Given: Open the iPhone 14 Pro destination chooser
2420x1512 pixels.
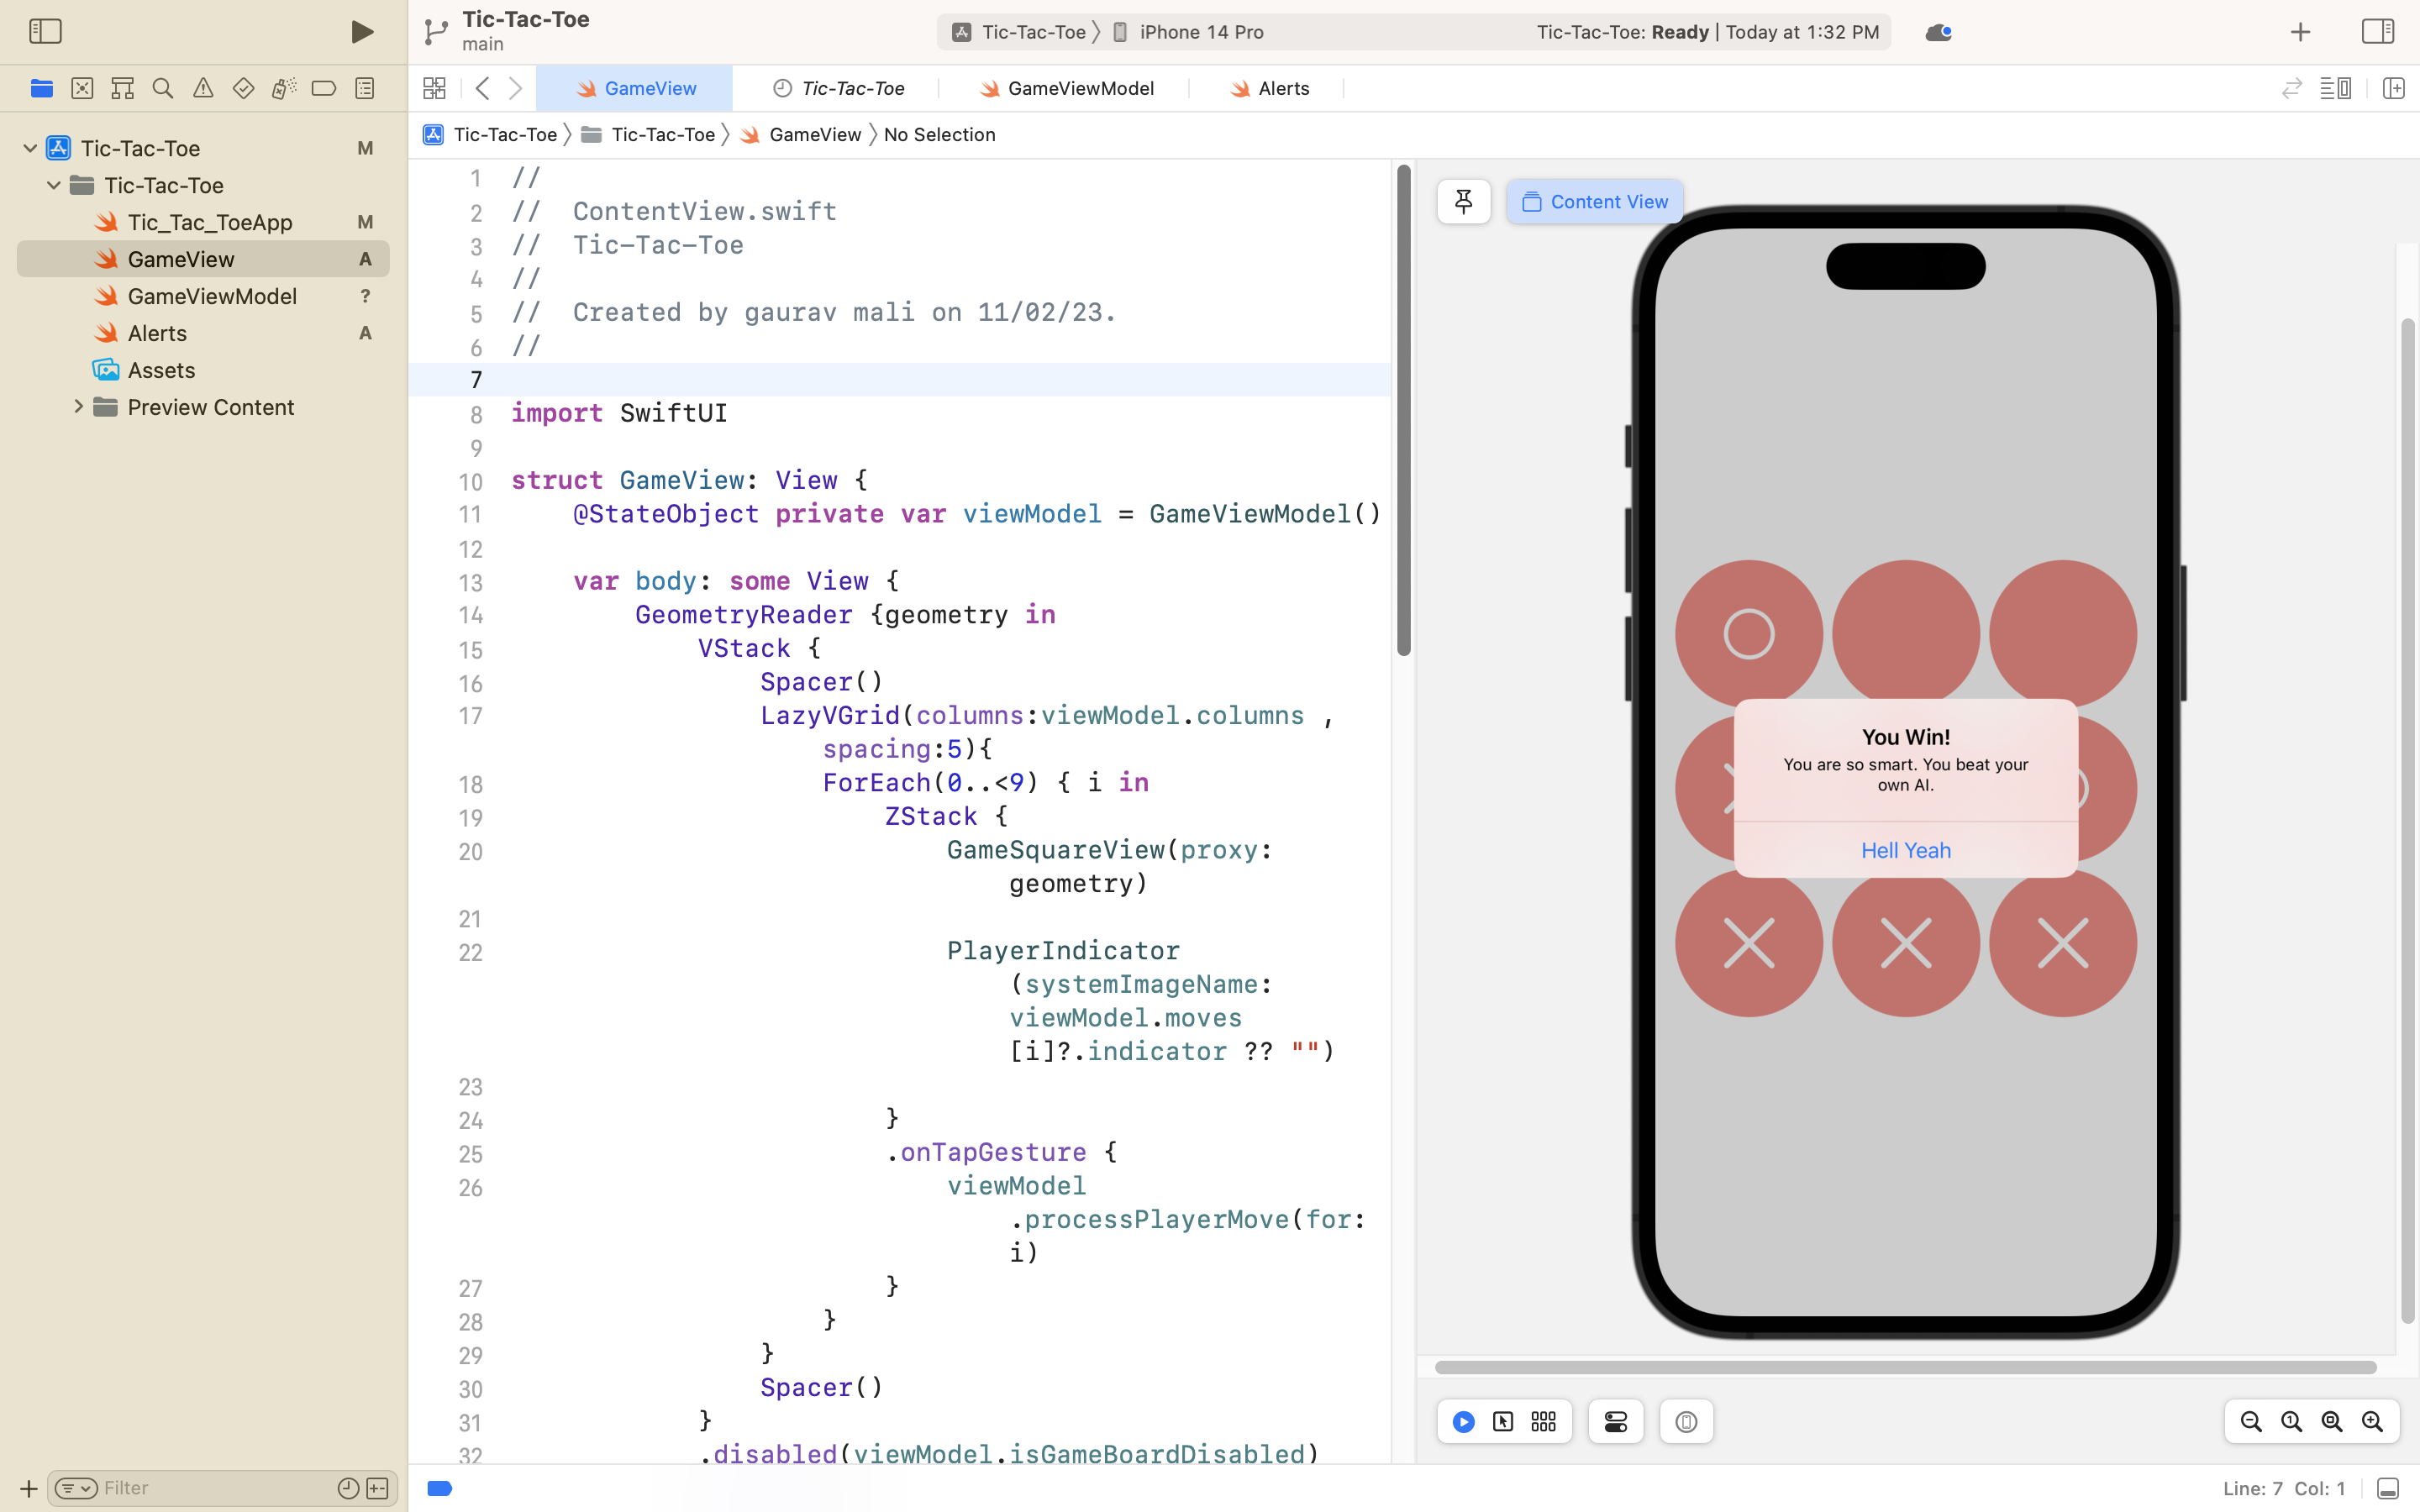Looking at the screenshot, I should coord(1200,31).
